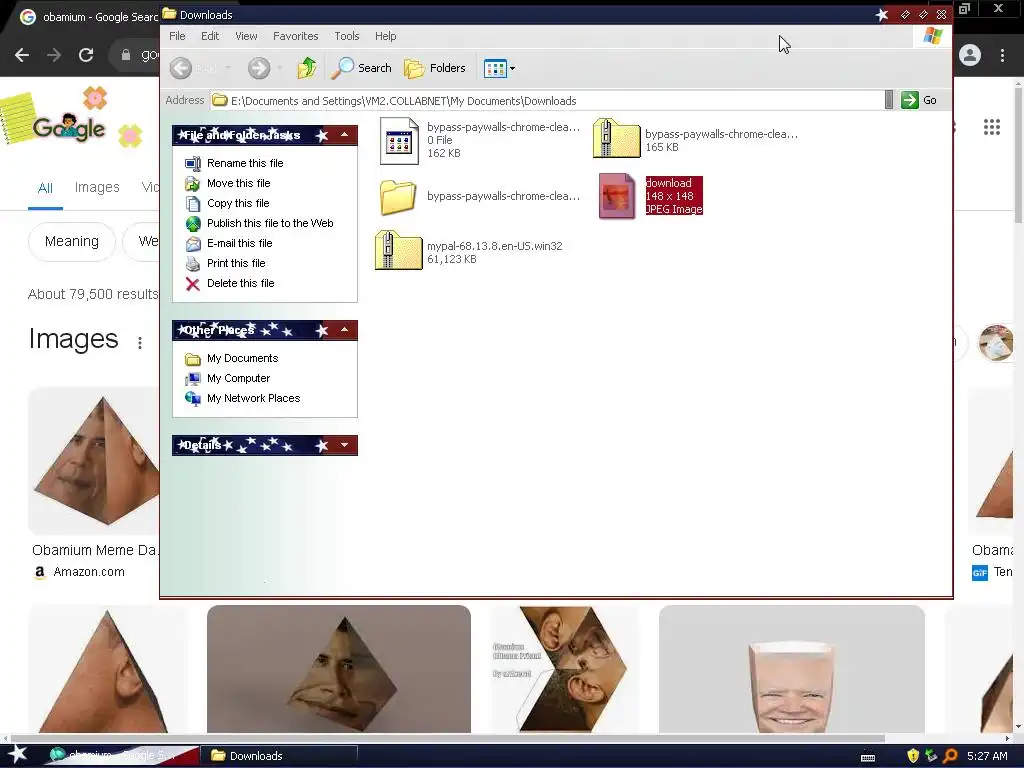Reload the Chrome page
This screenshot has width=1024, height=768.
pyautogui.click(x=86, y=55)
